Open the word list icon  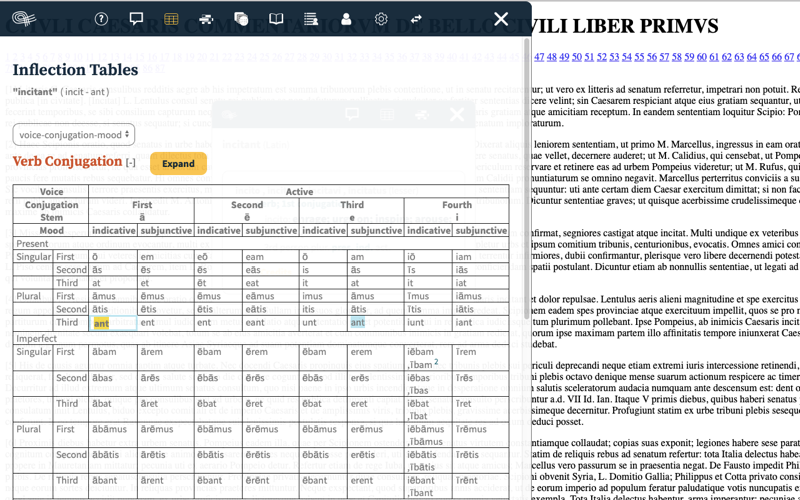pos(311,19)
